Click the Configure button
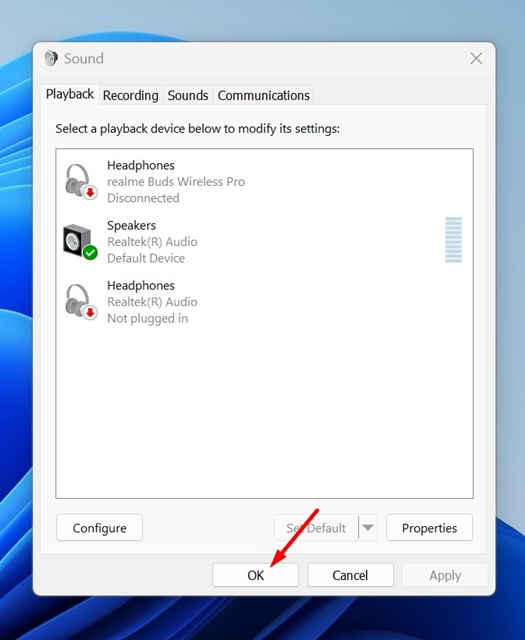The height and width of the screenshot is (640, 525). [100, 528]
